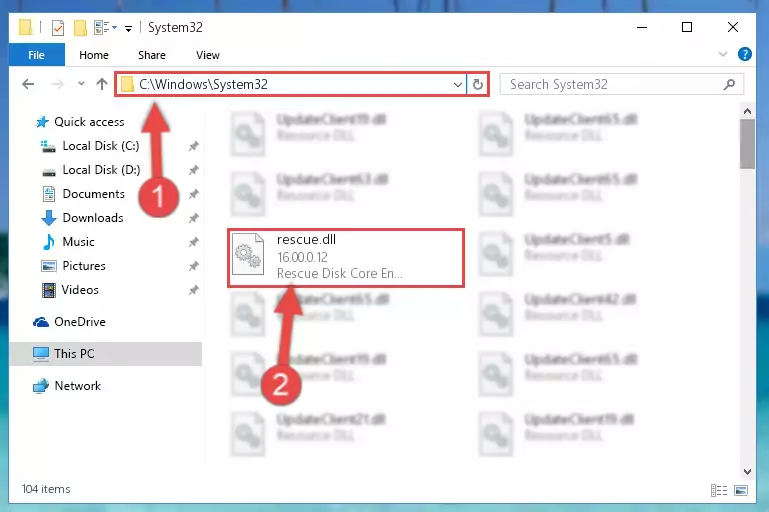
Task: Click the Downloads blue arrow icon
Action: [49, 218]
